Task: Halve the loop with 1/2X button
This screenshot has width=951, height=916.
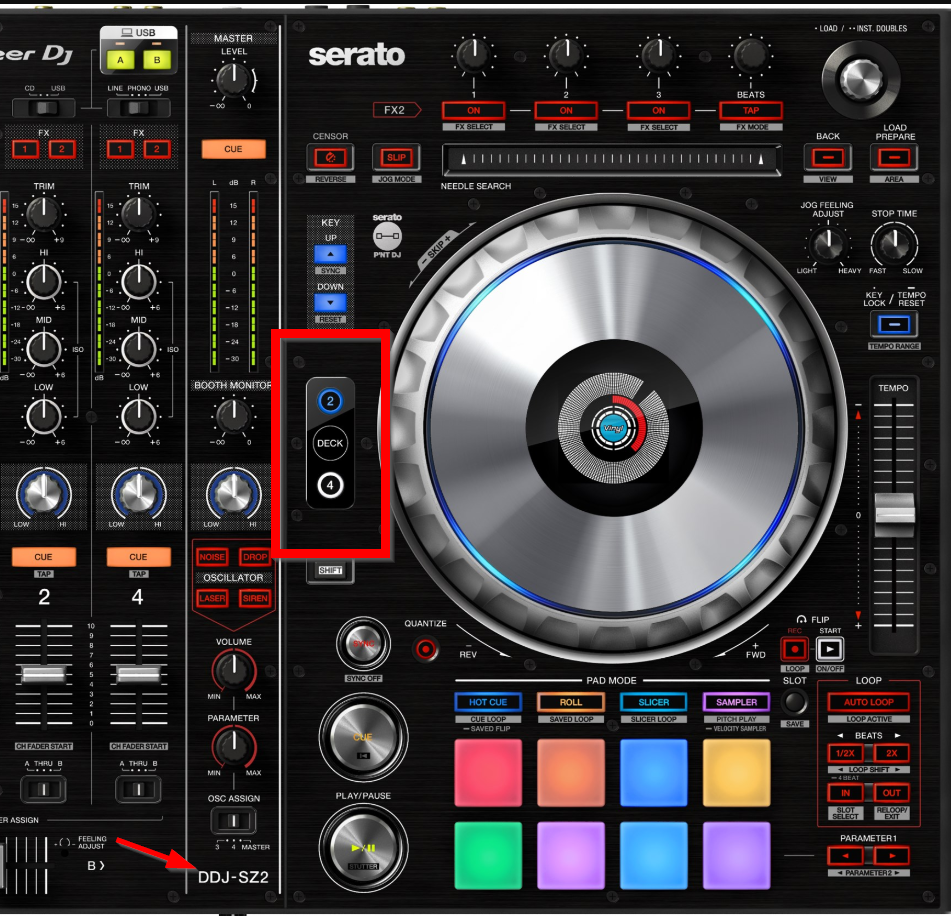Action: [845, 753]
